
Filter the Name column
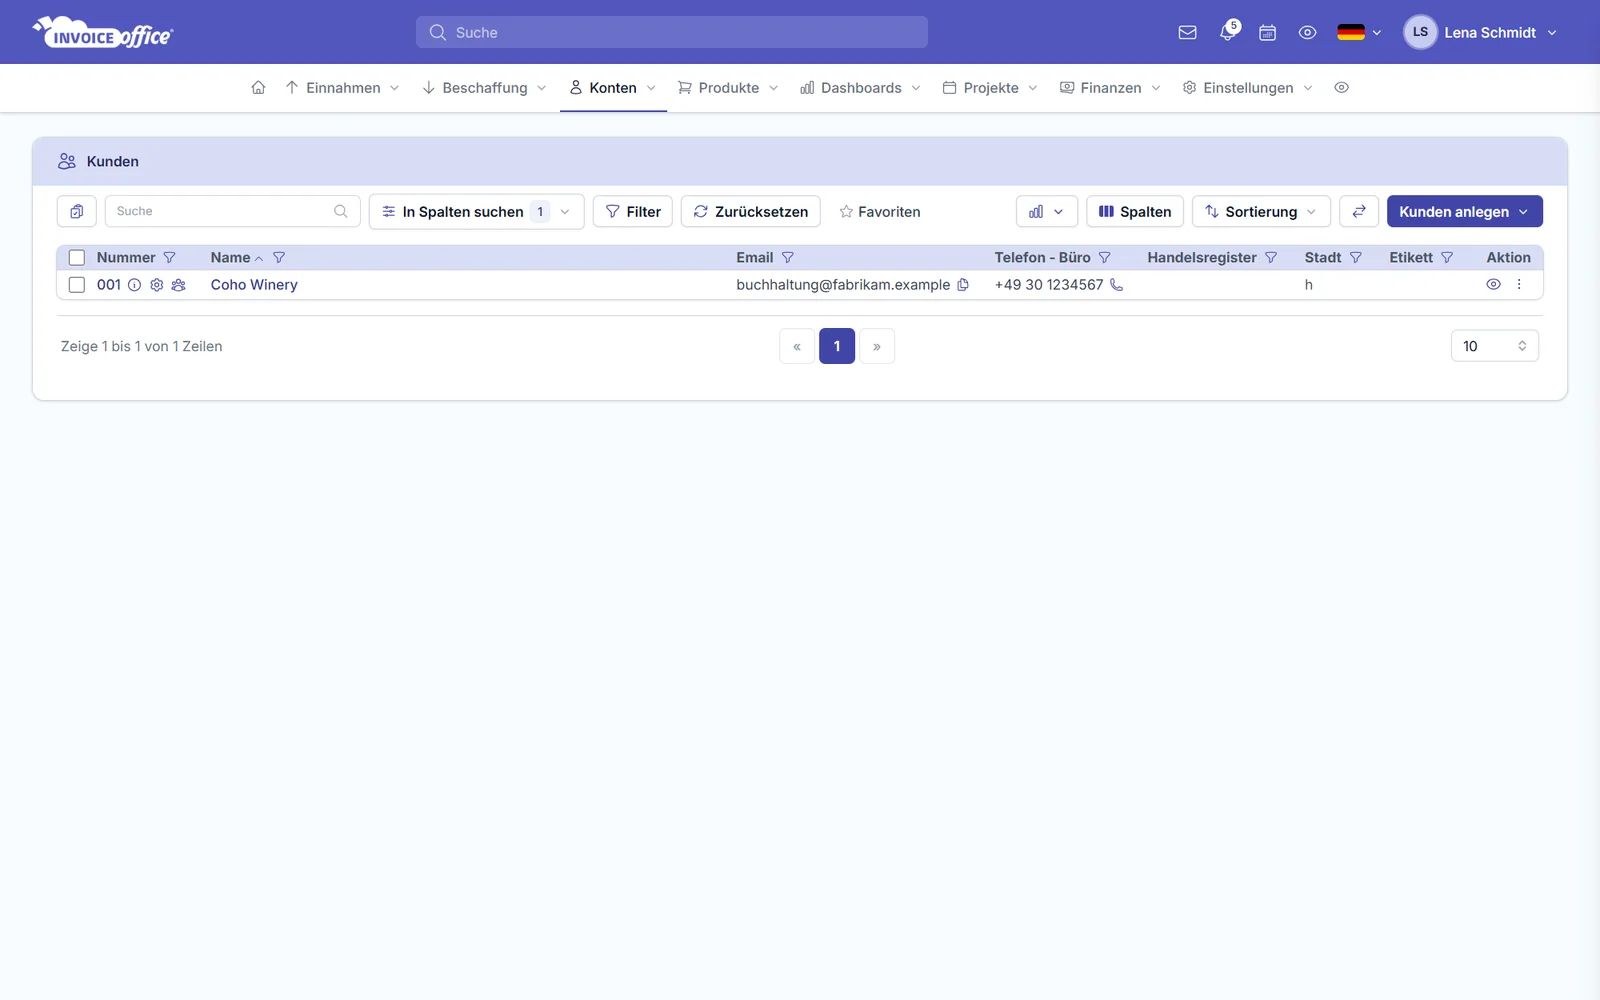279,258
